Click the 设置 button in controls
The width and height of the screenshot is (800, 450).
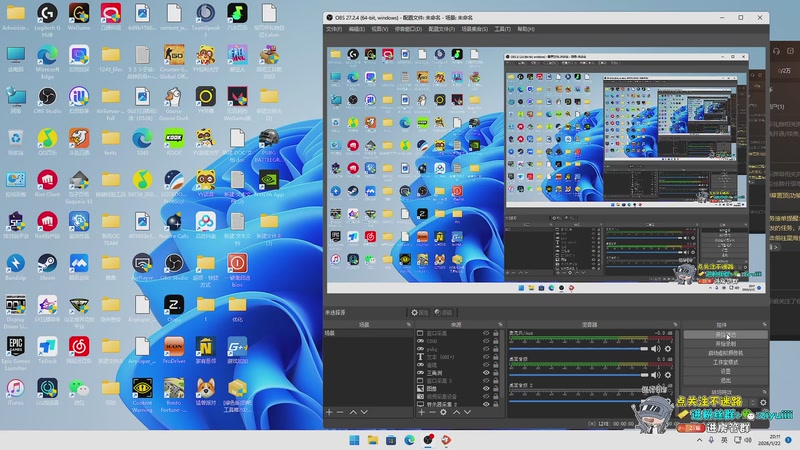click(727, 371)
